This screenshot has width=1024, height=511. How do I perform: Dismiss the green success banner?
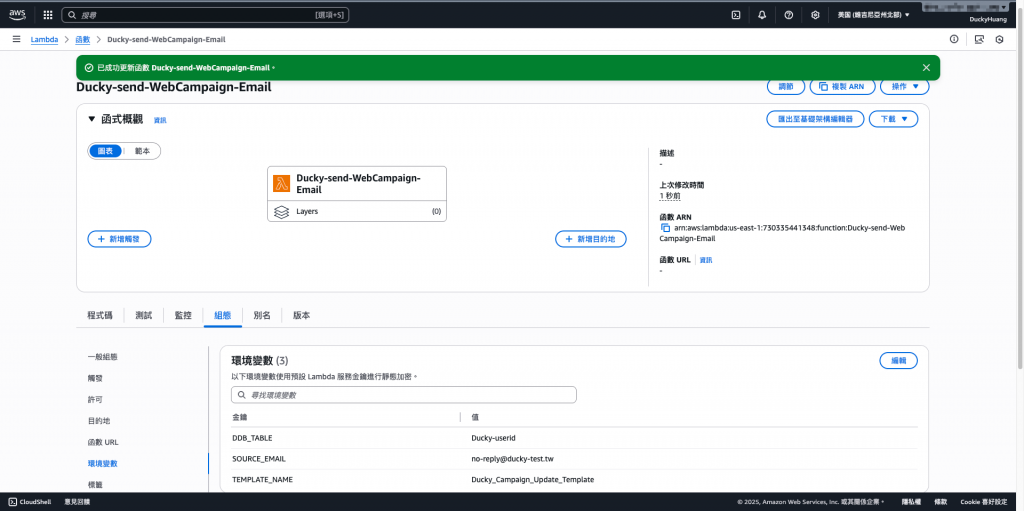point(926,67)
